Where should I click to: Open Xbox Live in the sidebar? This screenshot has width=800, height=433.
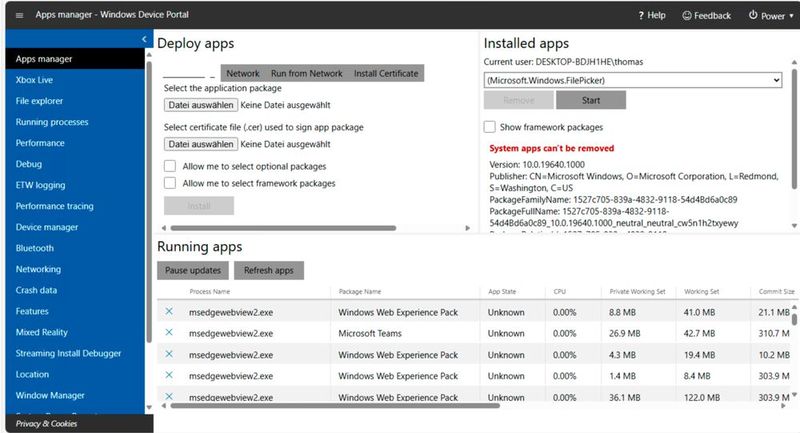point(75,80)
